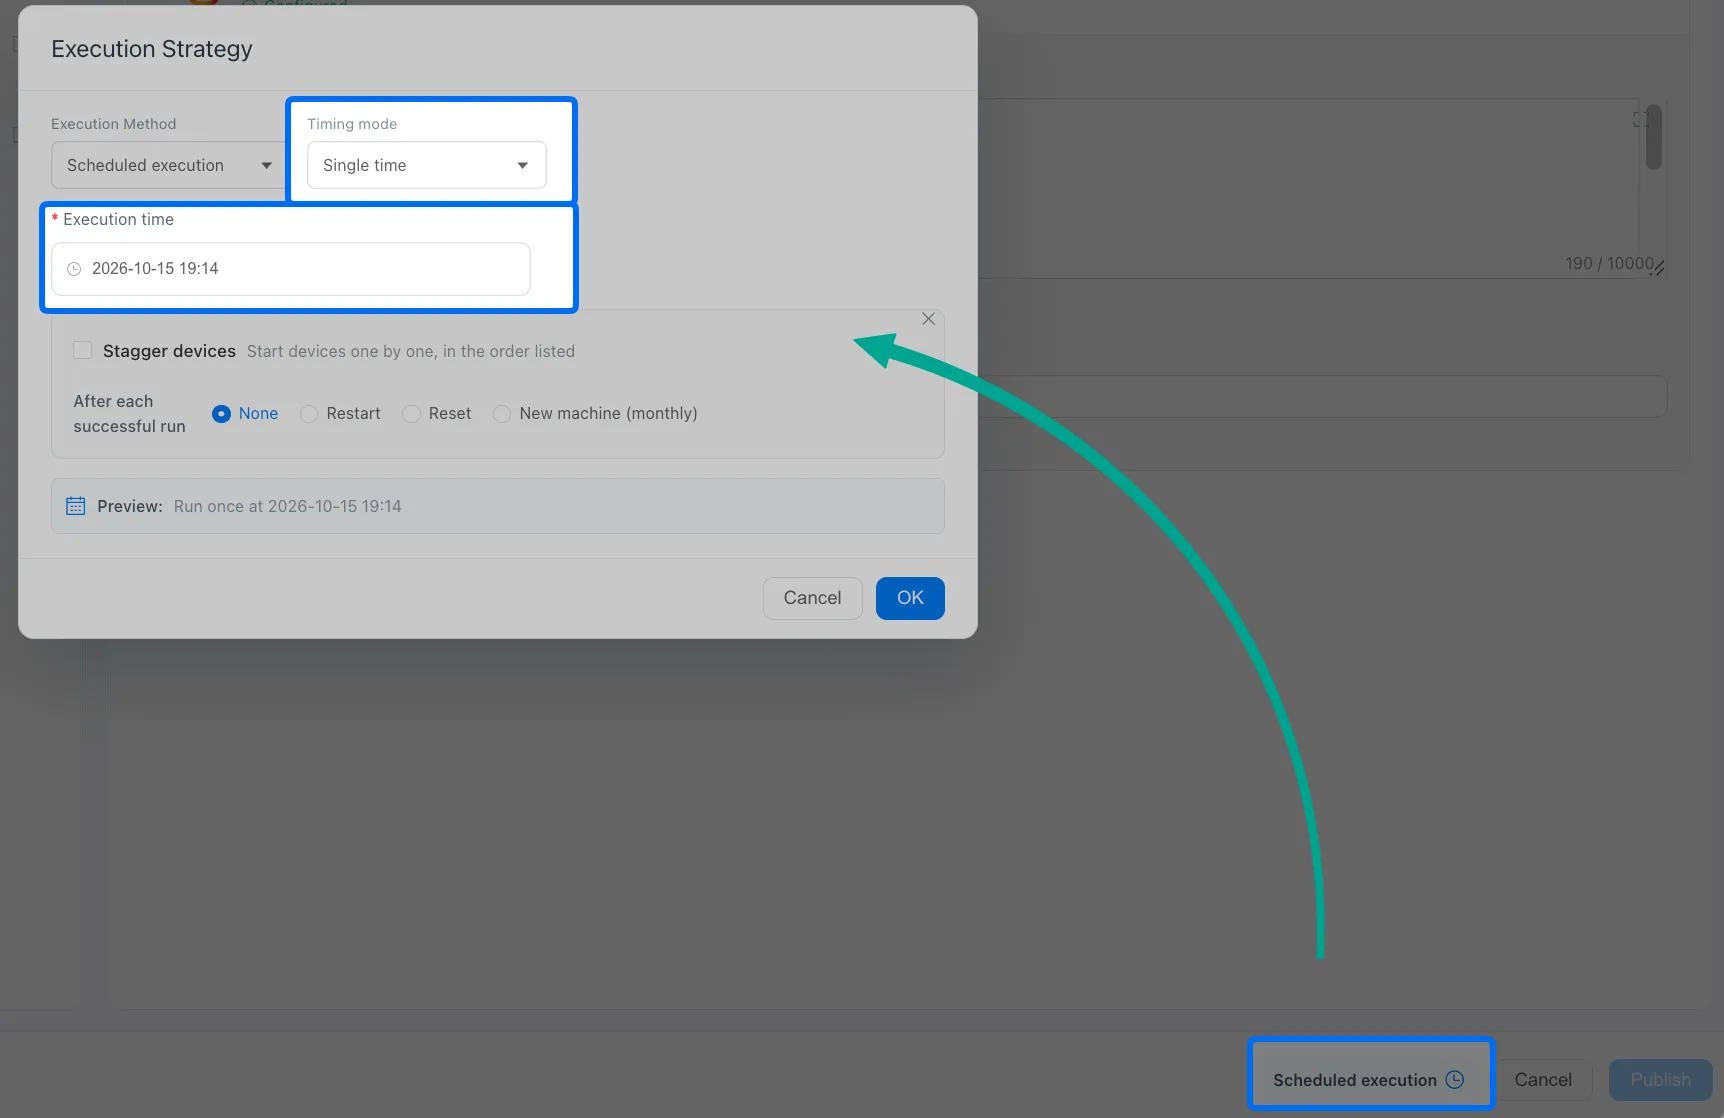Open the Timing mode Single time dropdown
The height and width of the screenshot is (1118, 1724).
tap(427, 165)
